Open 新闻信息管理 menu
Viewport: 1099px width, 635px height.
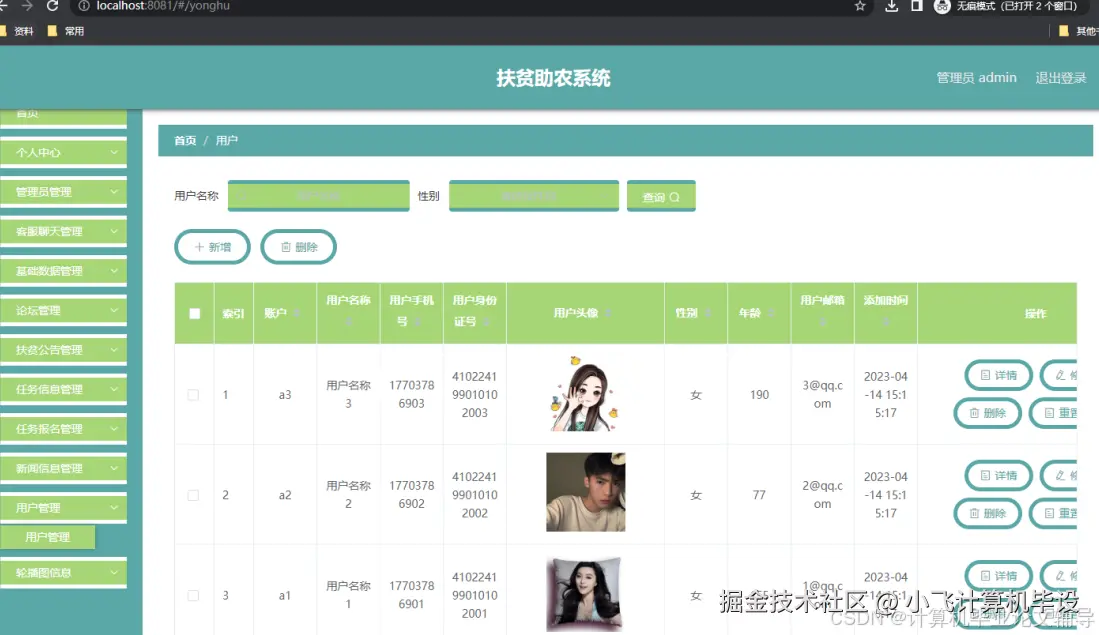tap(63, 468)
